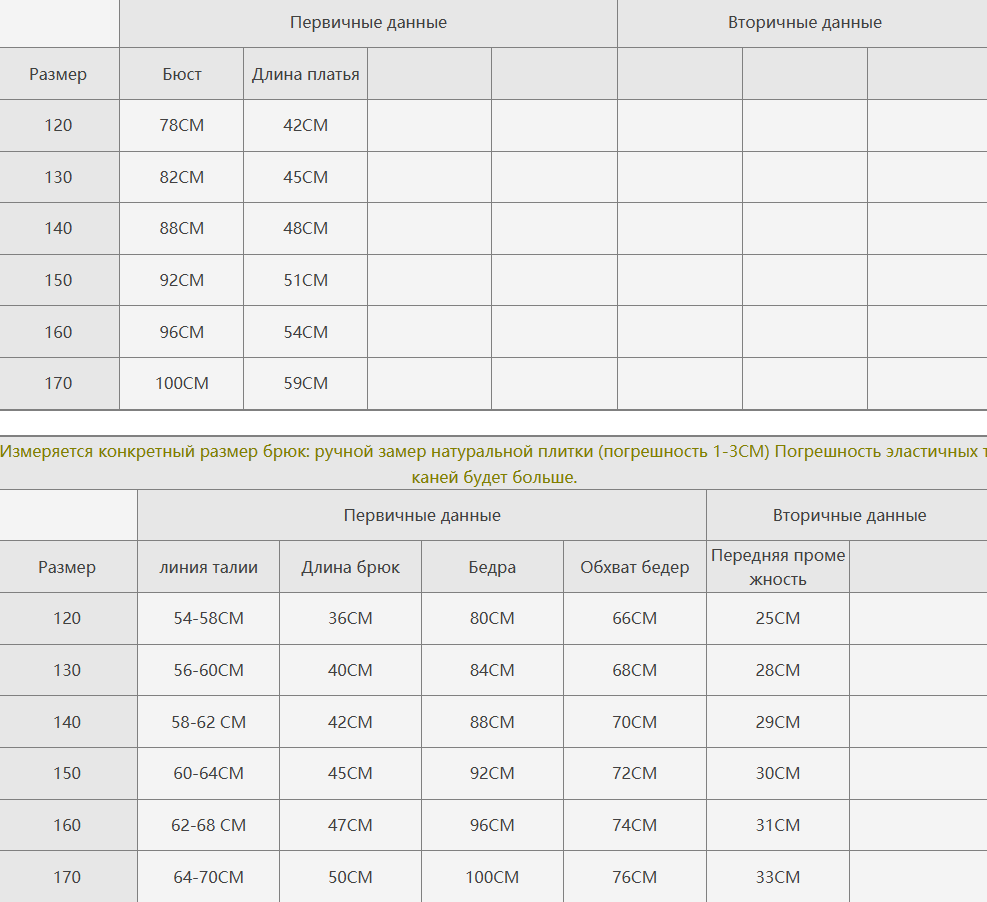Click the '100CM' hips cell in trousers table

pyautogui.click(x=492, y=877)
